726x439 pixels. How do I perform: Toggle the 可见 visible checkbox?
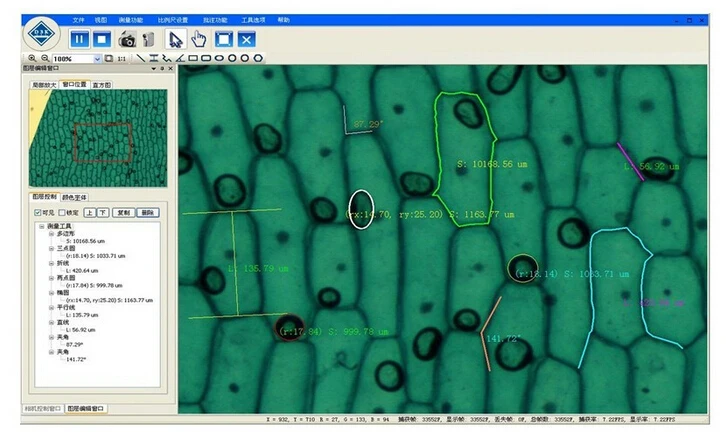coord(38,213)
